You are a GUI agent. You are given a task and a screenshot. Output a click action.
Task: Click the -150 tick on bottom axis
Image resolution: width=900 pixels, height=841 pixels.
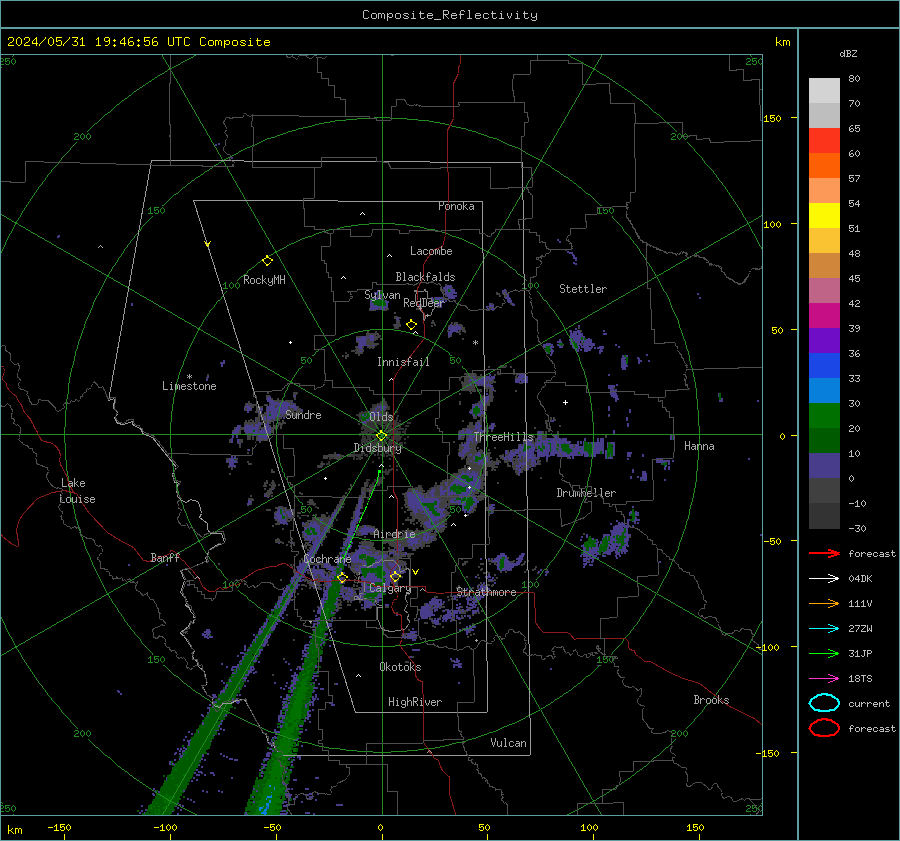pyautogui.click(x=59, y=827)
